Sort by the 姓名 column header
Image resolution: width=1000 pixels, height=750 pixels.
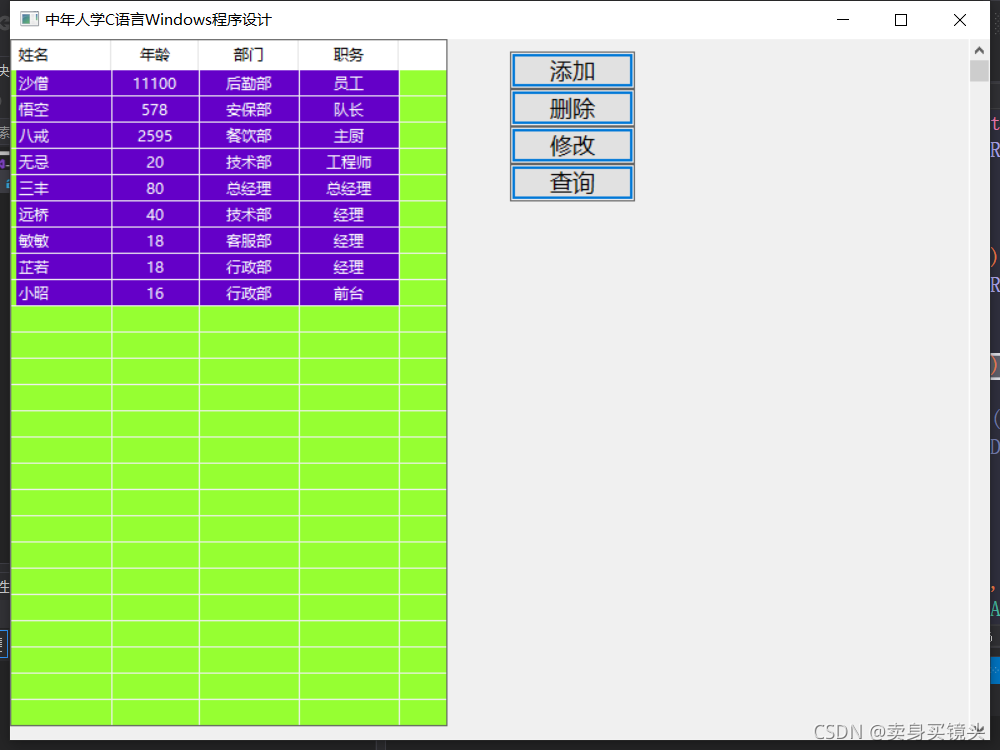(x=61, y=55)
